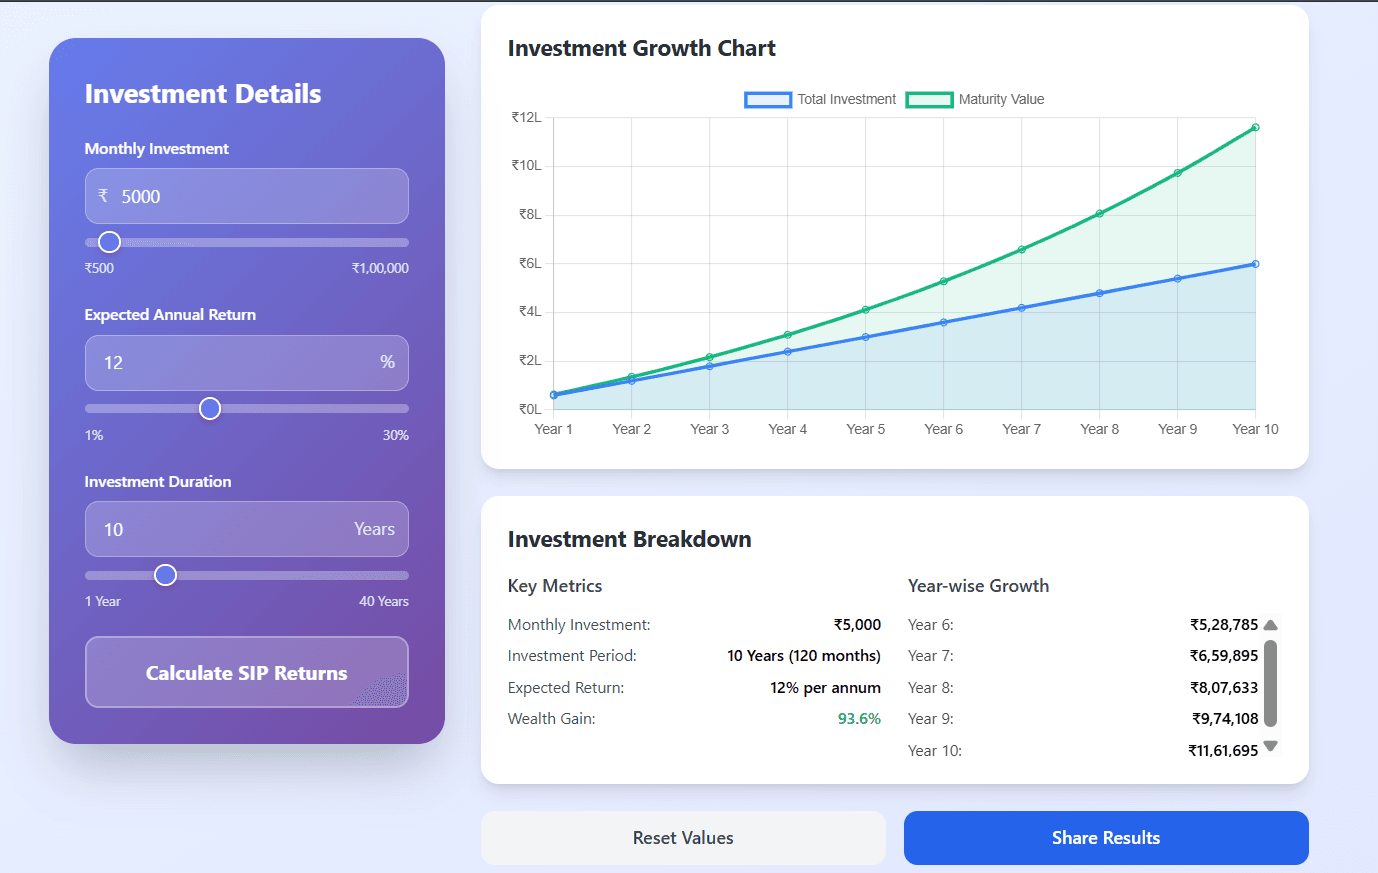Click inside the Monthly Investment amount field
This screenshot has width=1378, height=873.
coord(246,196)
